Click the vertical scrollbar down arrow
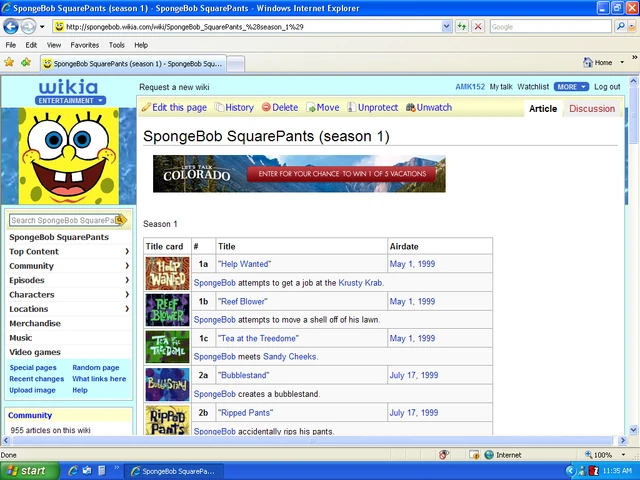 (x=633, y=429)
